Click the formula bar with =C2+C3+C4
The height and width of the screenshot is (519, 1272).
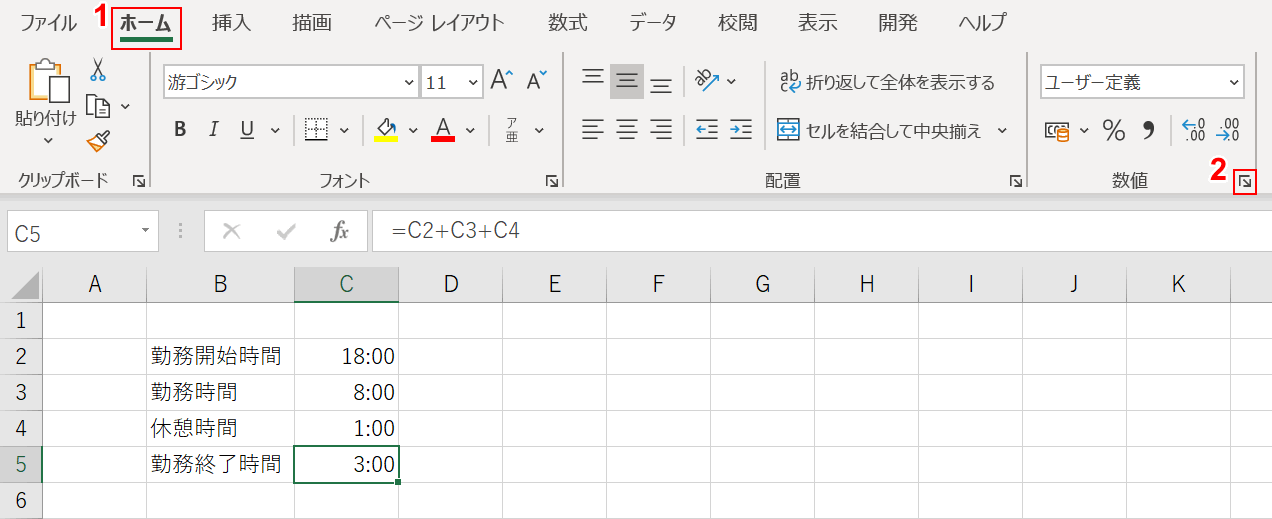point(820,232)
